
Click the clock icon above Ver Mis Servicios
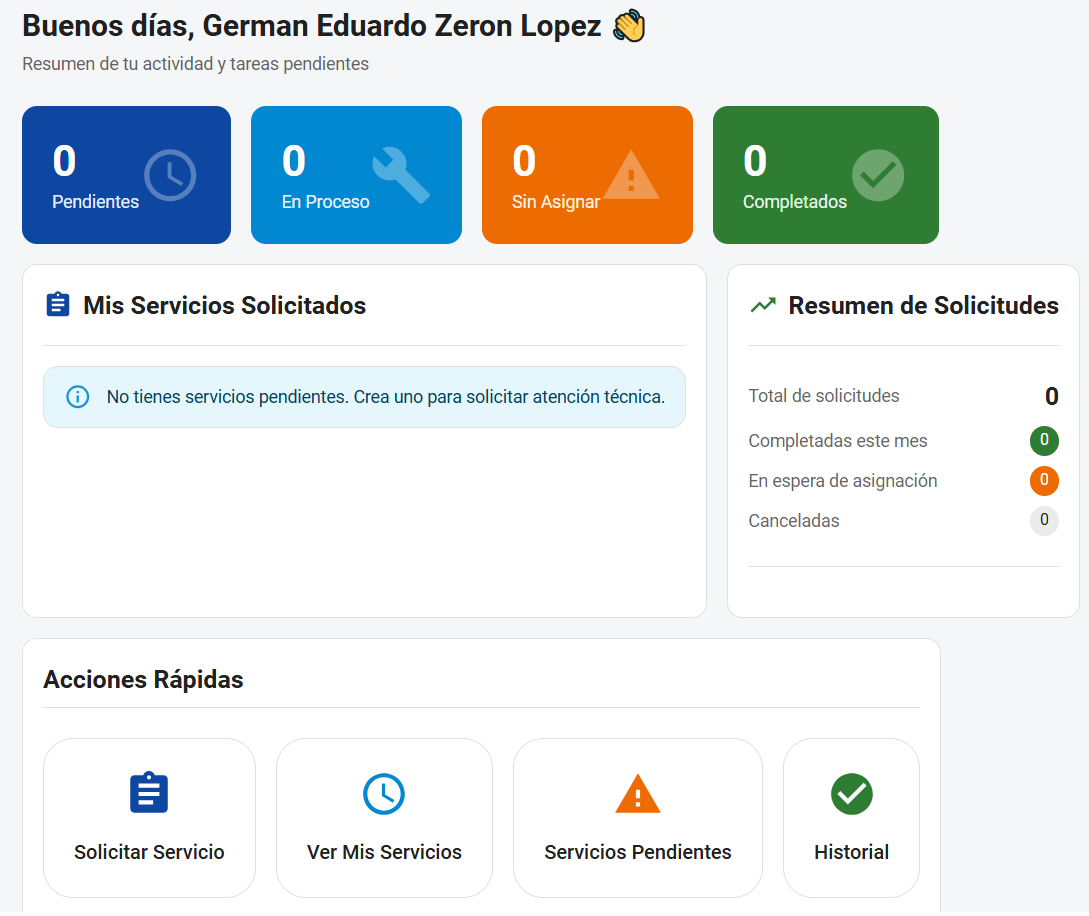pos(383,792)
